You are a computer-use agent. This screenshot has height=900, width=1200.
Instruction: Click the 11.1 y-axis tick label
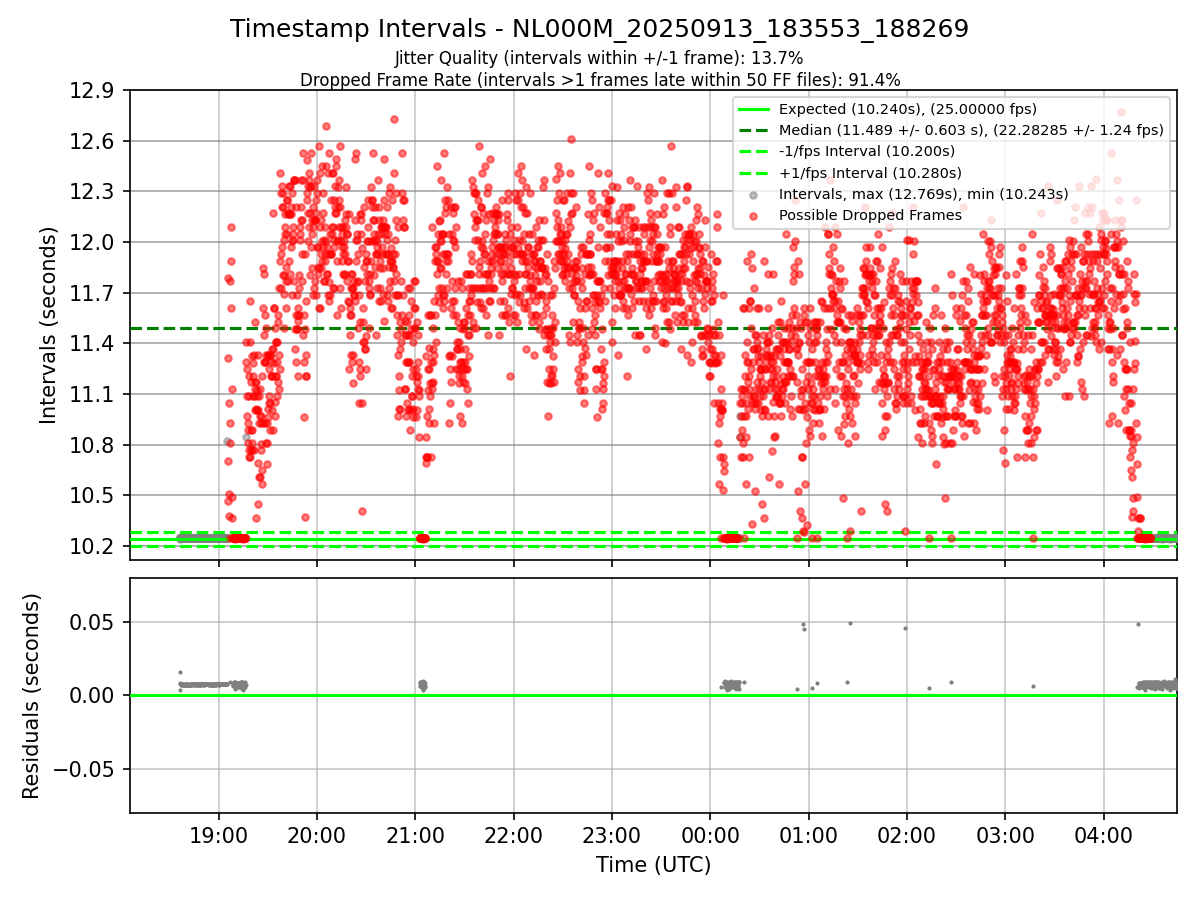click(x=91, y=395)
